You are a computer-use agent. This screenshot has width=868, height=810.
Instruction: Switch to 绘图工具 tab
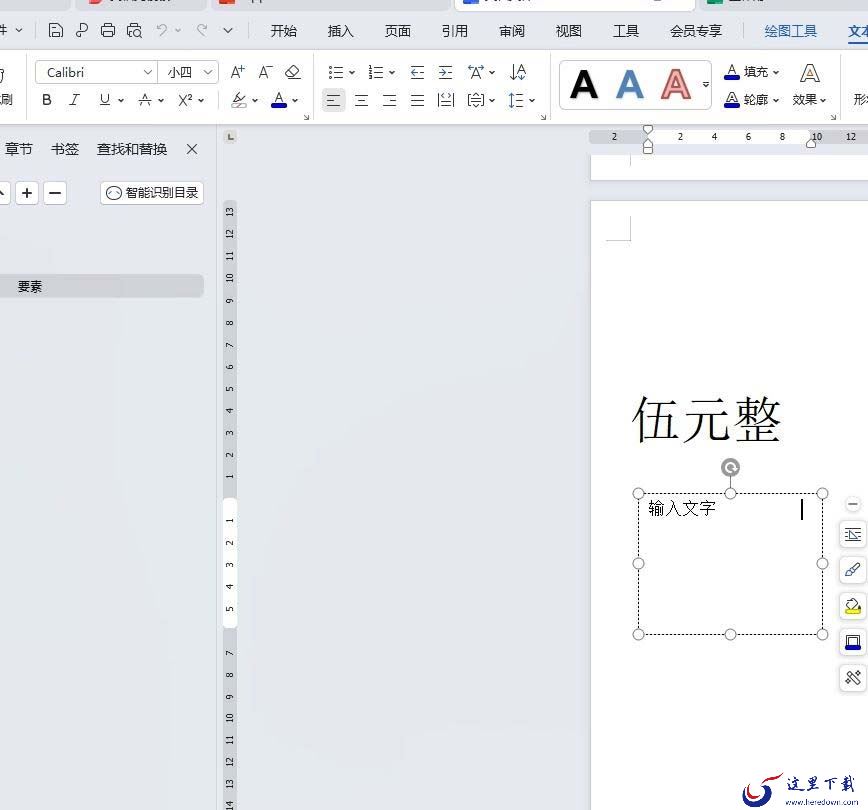coord(790,31)
